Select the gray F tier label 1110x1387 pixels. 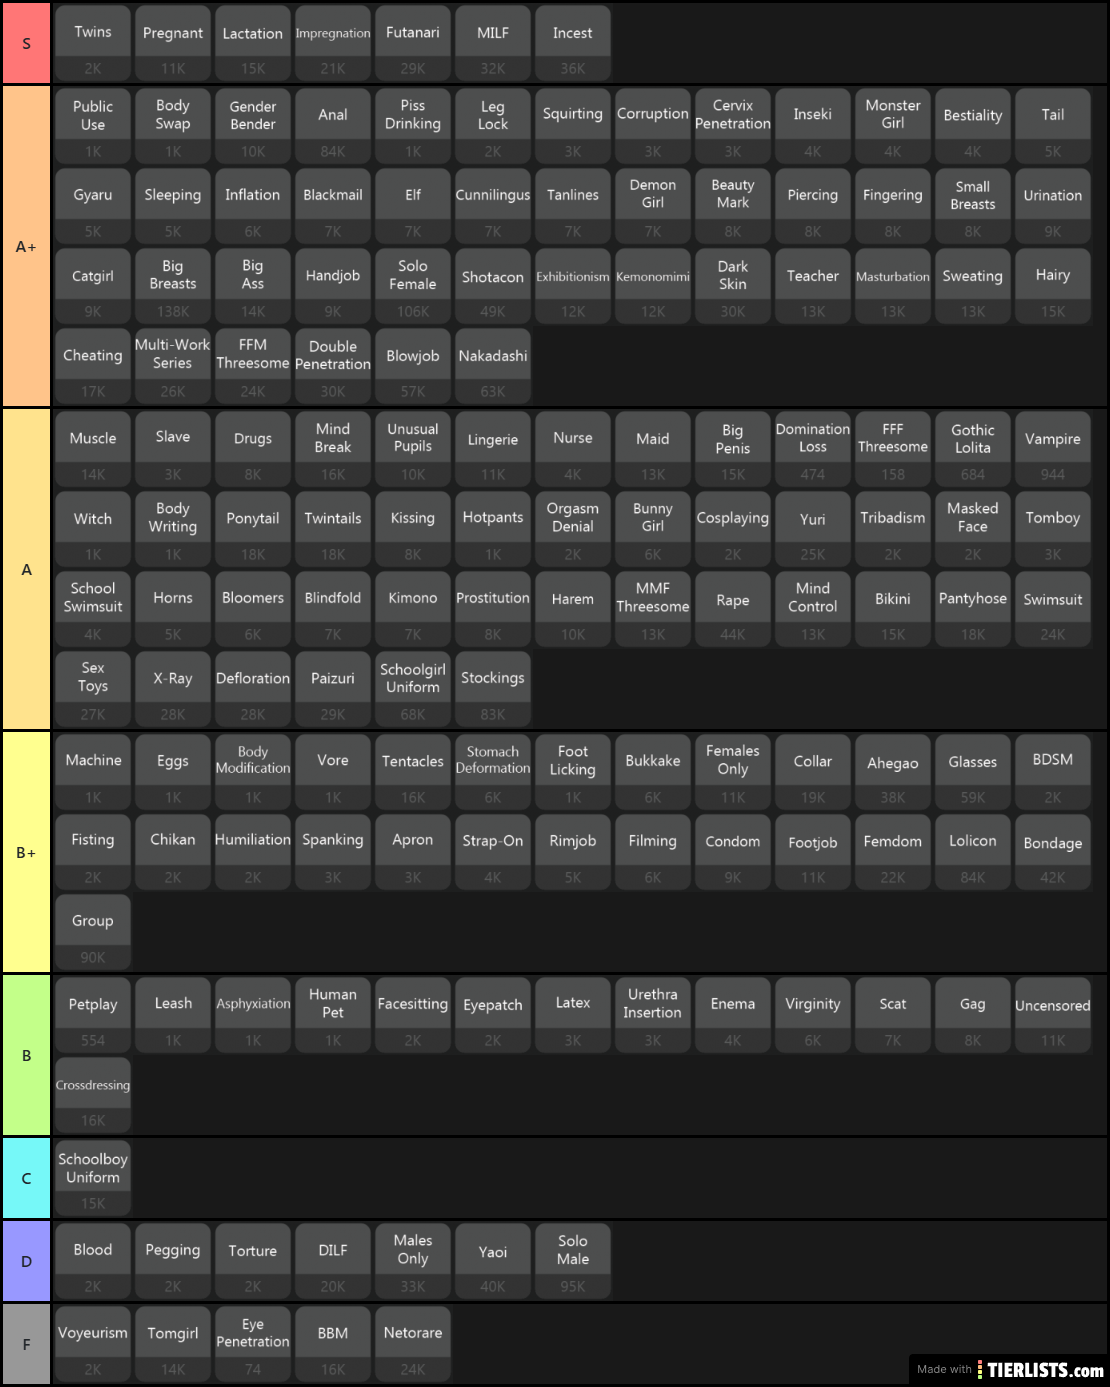tap(26, 1344)
